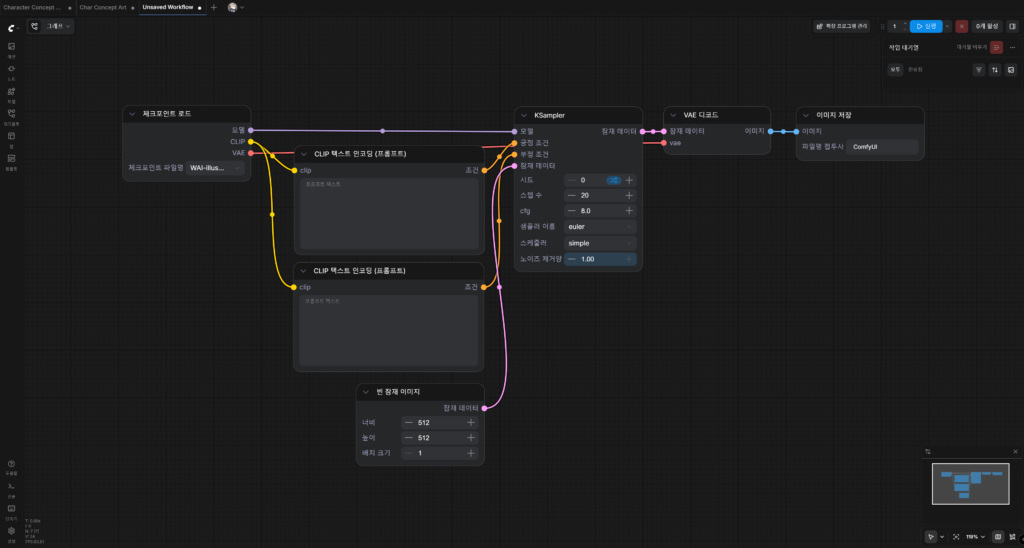
Task: Click the sort icon in queue panel
Action: 995,70
